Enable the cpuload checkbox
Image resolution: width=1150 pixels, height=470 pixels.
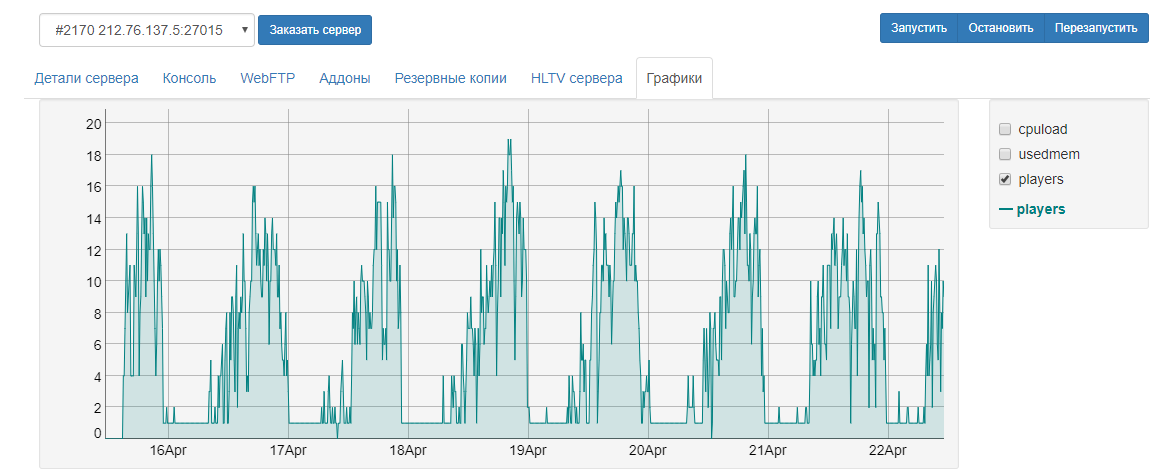[1005, 130]
